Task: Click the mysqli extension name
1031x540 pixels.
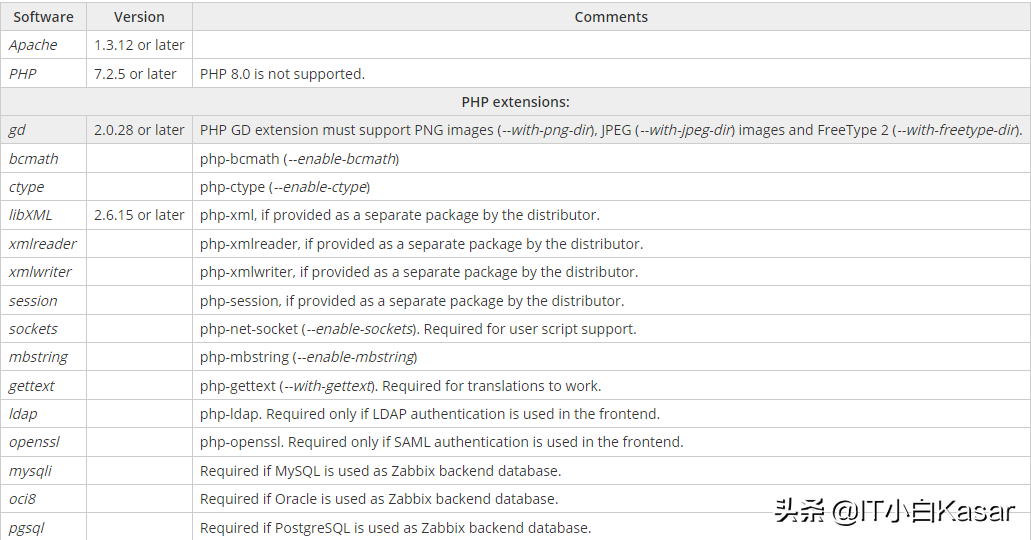Action: [30, 471]
